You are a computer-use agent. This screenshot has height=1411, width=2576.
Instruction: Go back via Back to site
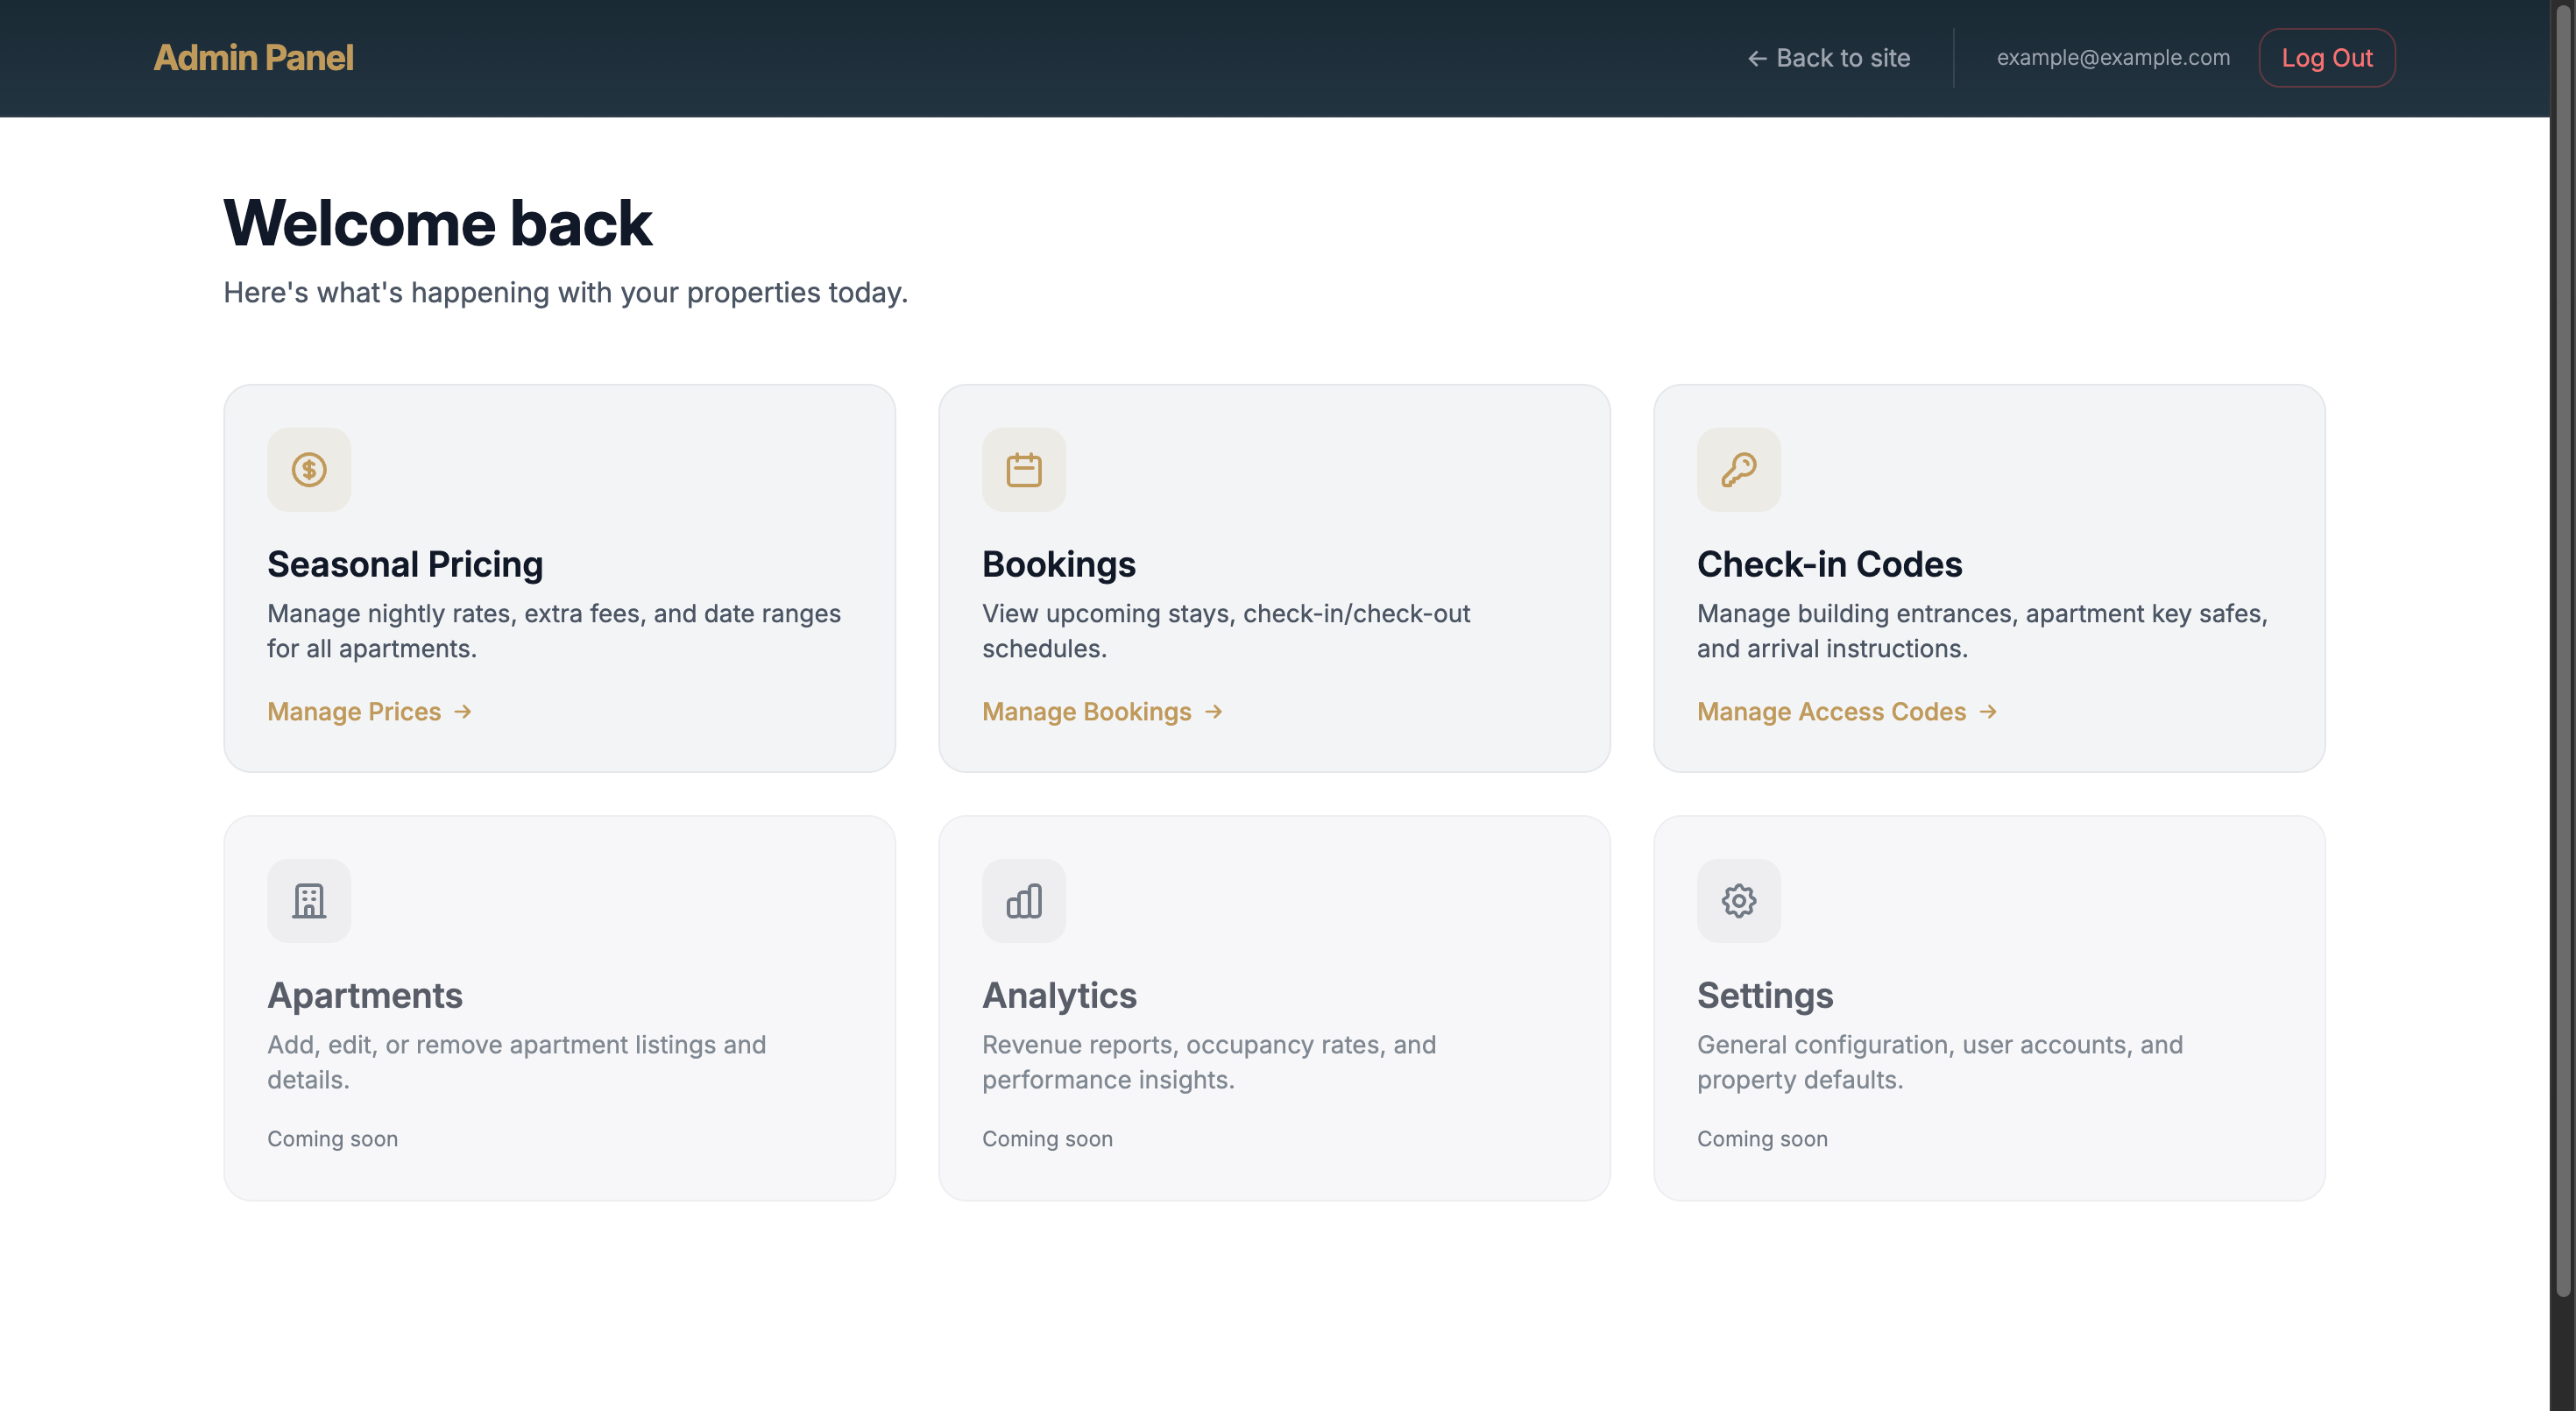[1828, 58]
